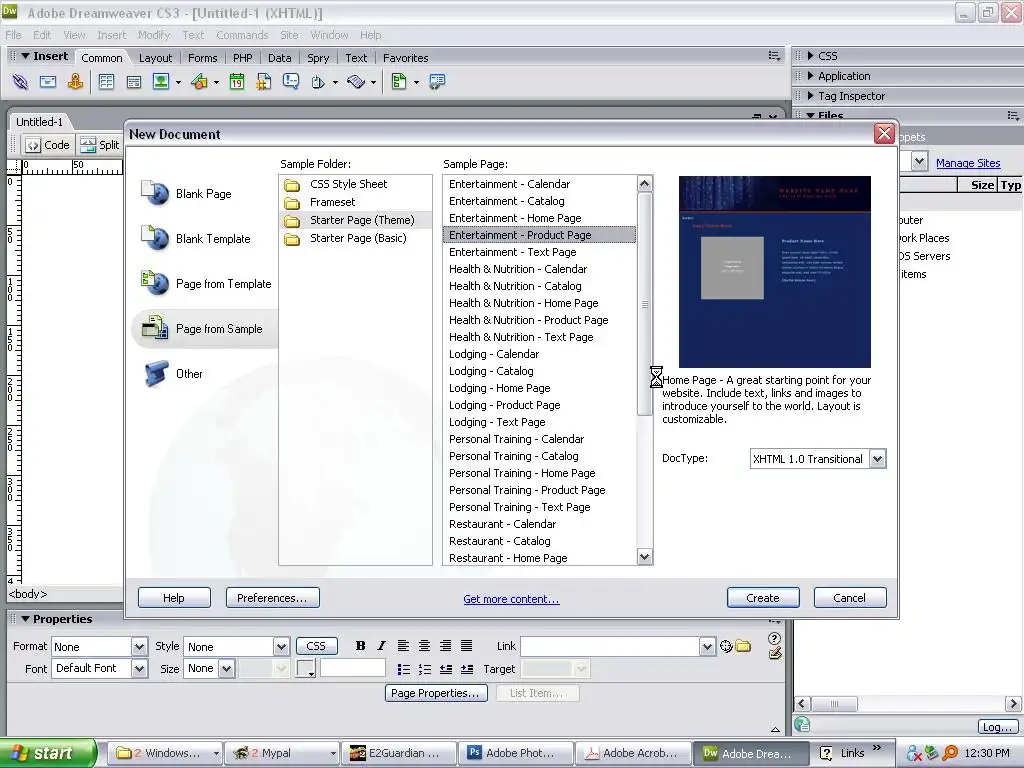Toggle Align Left in Properties
This screenshot has height=768, width=1024.
point(404,646)
